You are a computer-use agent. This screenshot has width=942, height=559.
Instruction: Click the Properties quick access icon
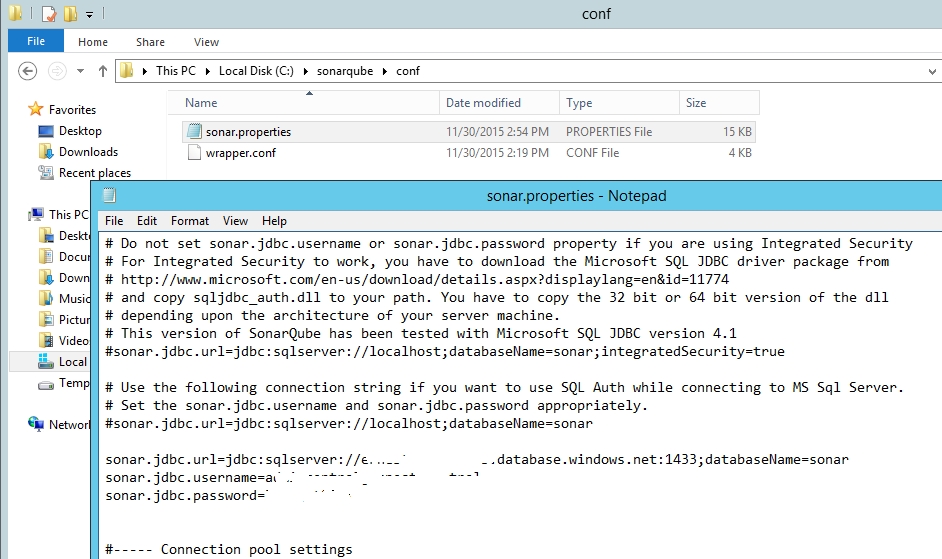click(49, 13)
